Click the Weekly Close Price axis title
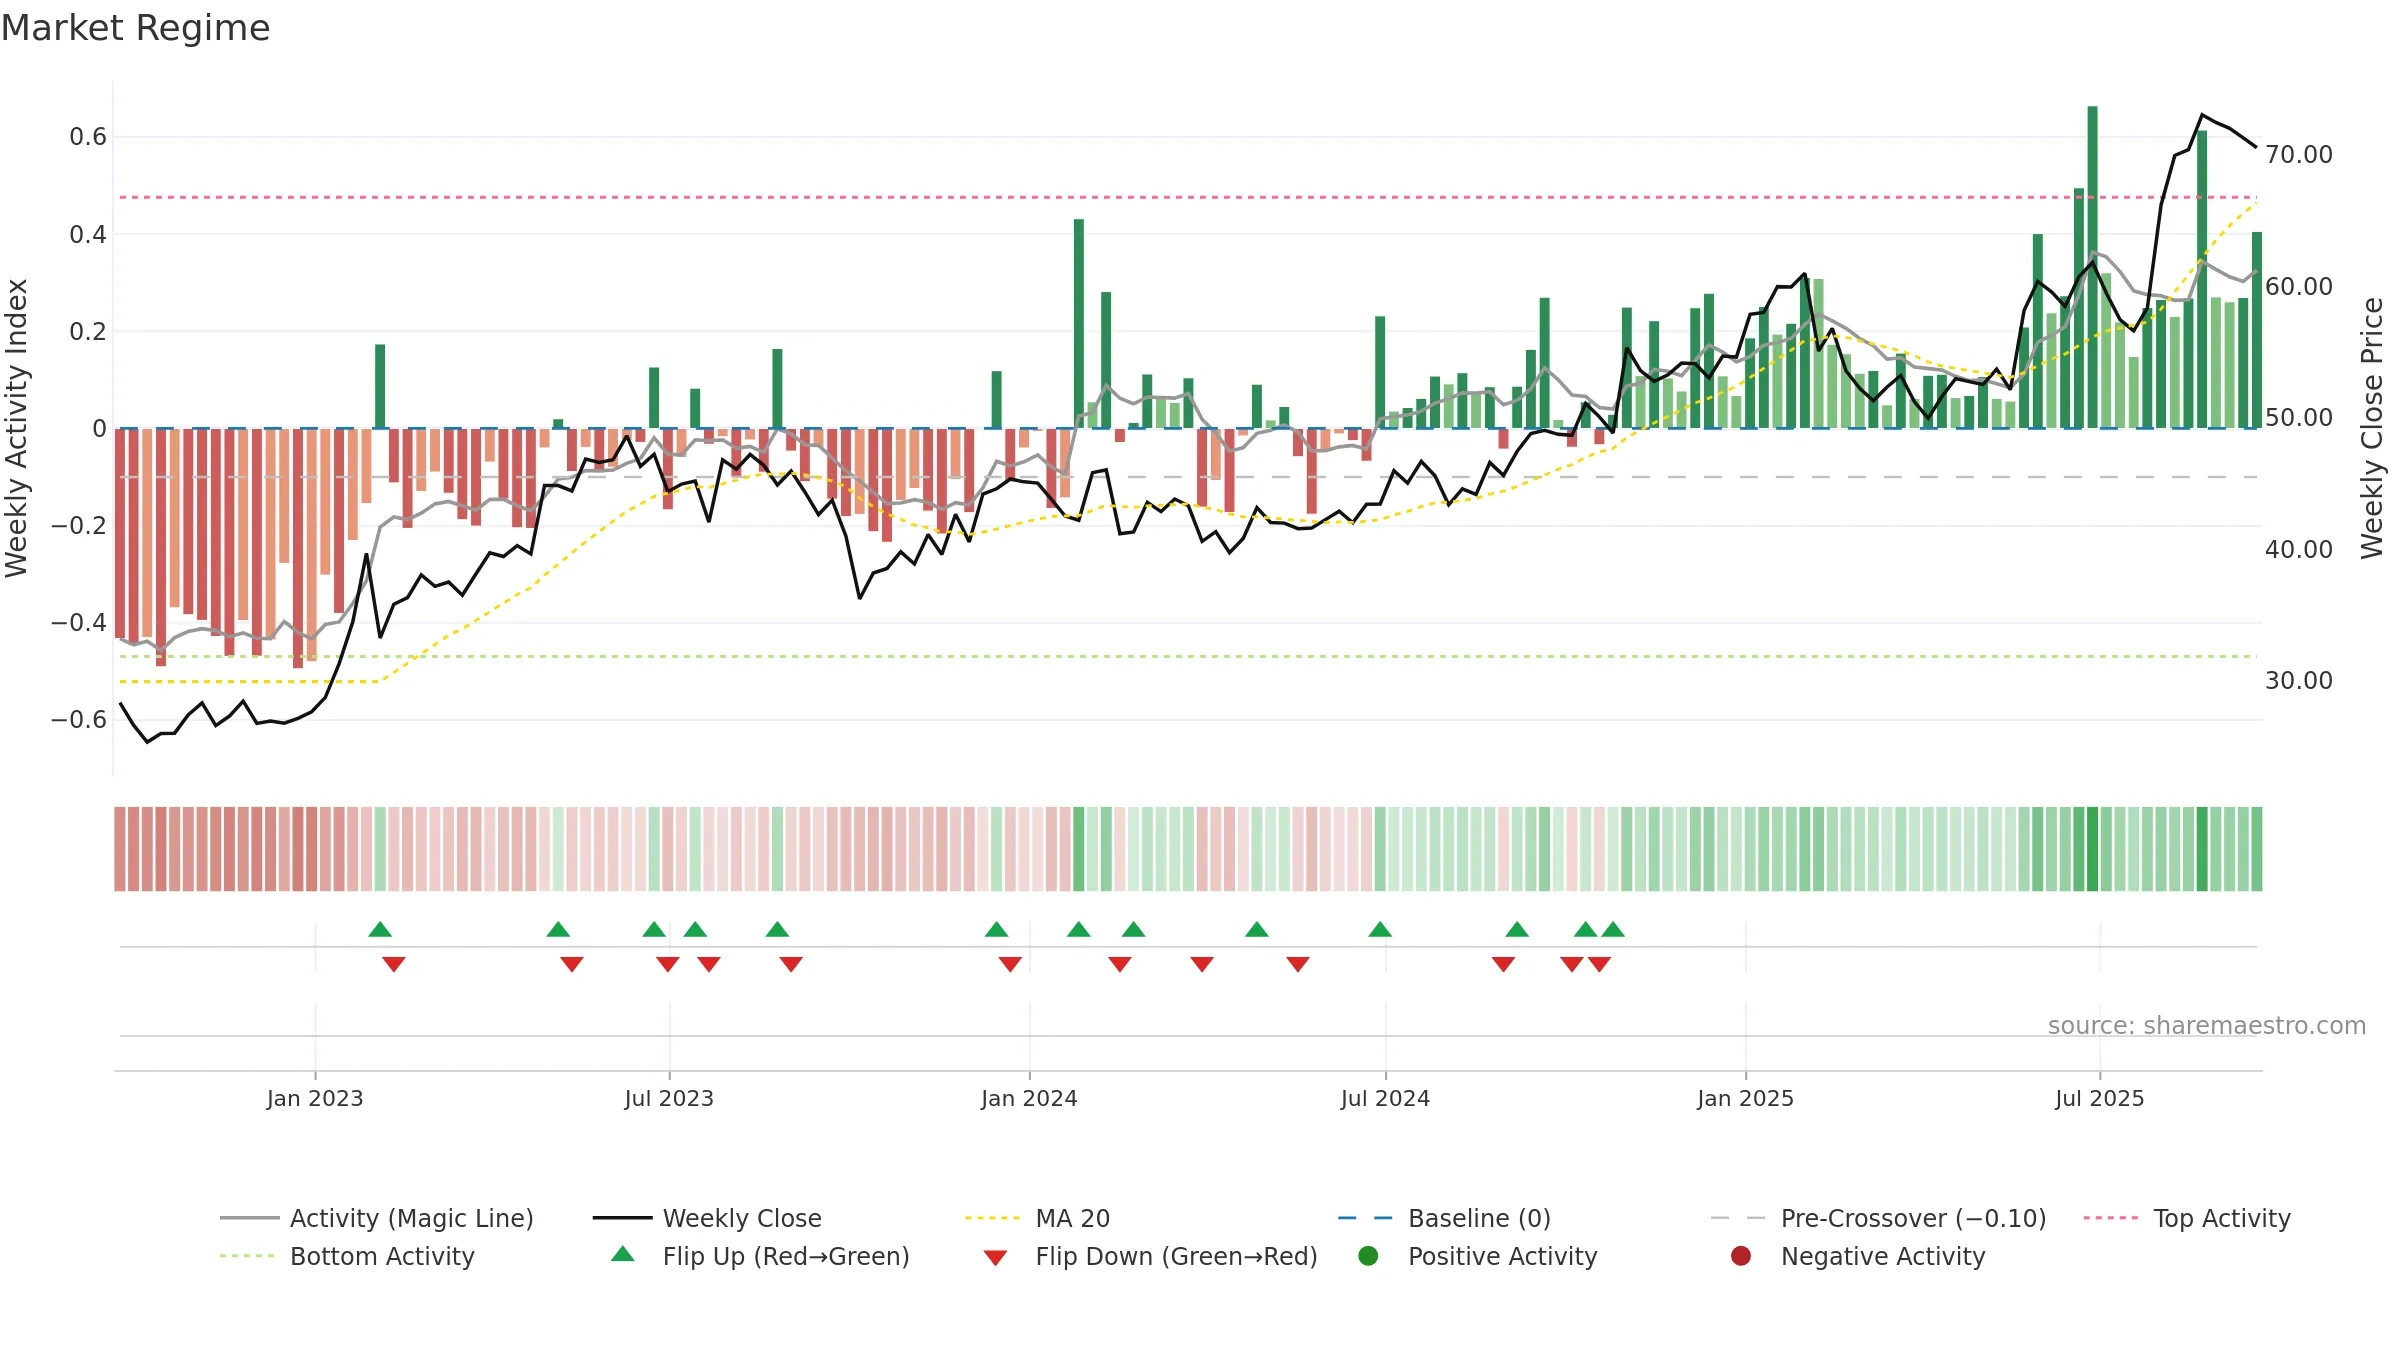This screenshot has width=2400, height=1350. click(x=2371, y=428)
